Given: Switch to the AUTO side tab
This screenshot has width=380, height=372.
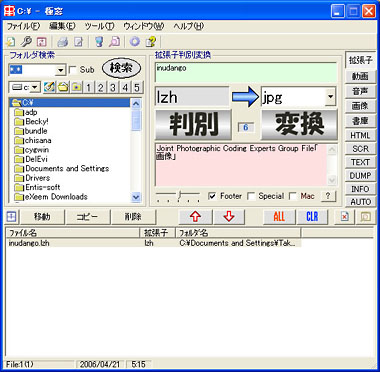Looking at the screenshot, I should pyautogui.click(x=360, y=201).
